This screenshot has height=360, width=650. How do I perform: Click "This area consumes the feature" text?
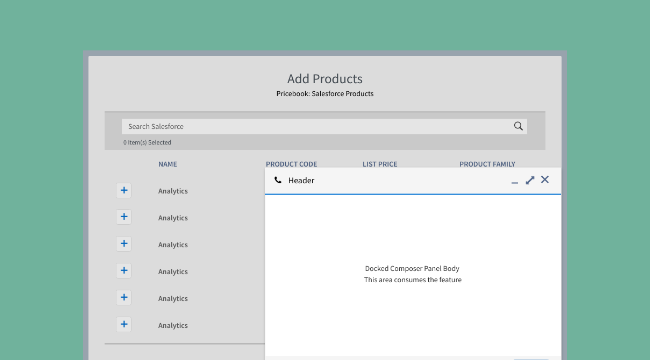point(412,280)
